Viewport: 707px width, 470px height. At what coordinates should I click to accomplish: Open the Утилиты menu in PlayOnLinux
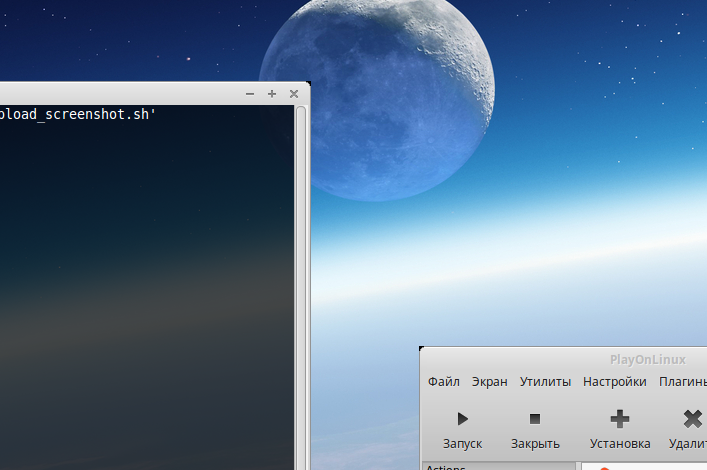click(545, 382)
